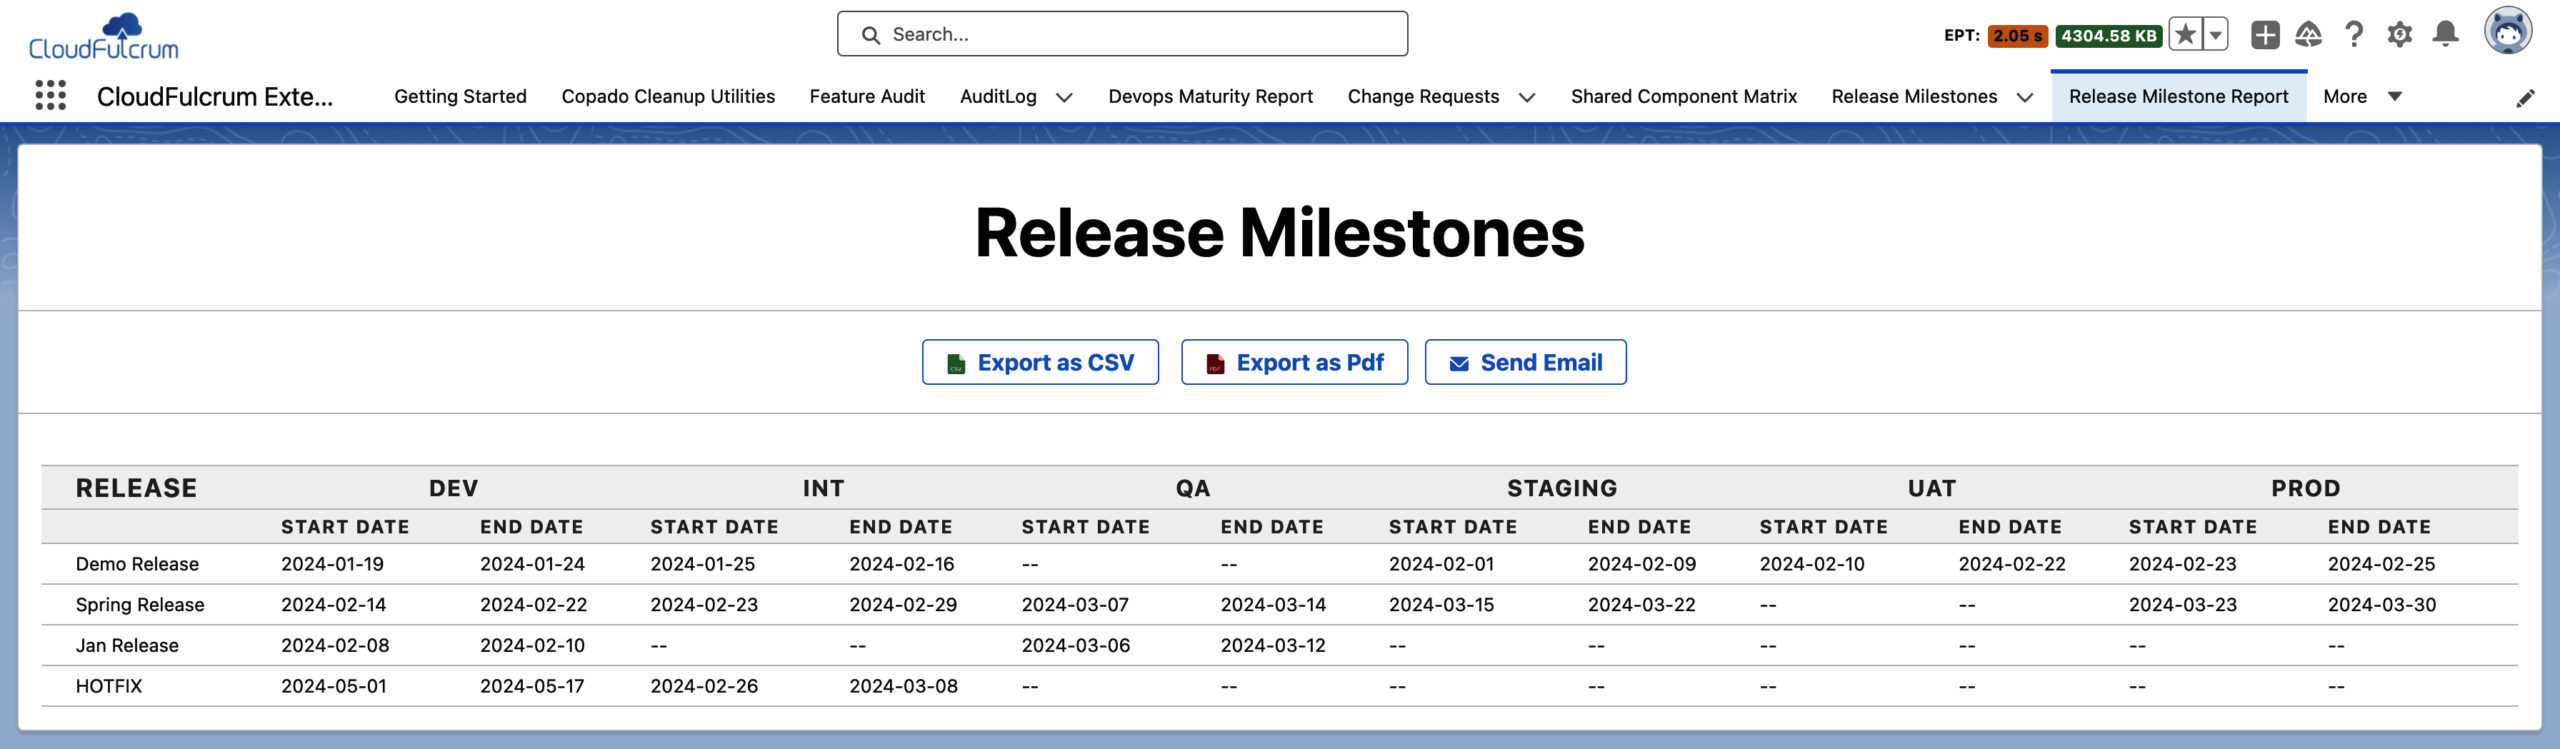Click Spring Release QA start date 2024-03-07
Image resolution: width=2560 pixels, height=749 pixels.
(1075, 605)
